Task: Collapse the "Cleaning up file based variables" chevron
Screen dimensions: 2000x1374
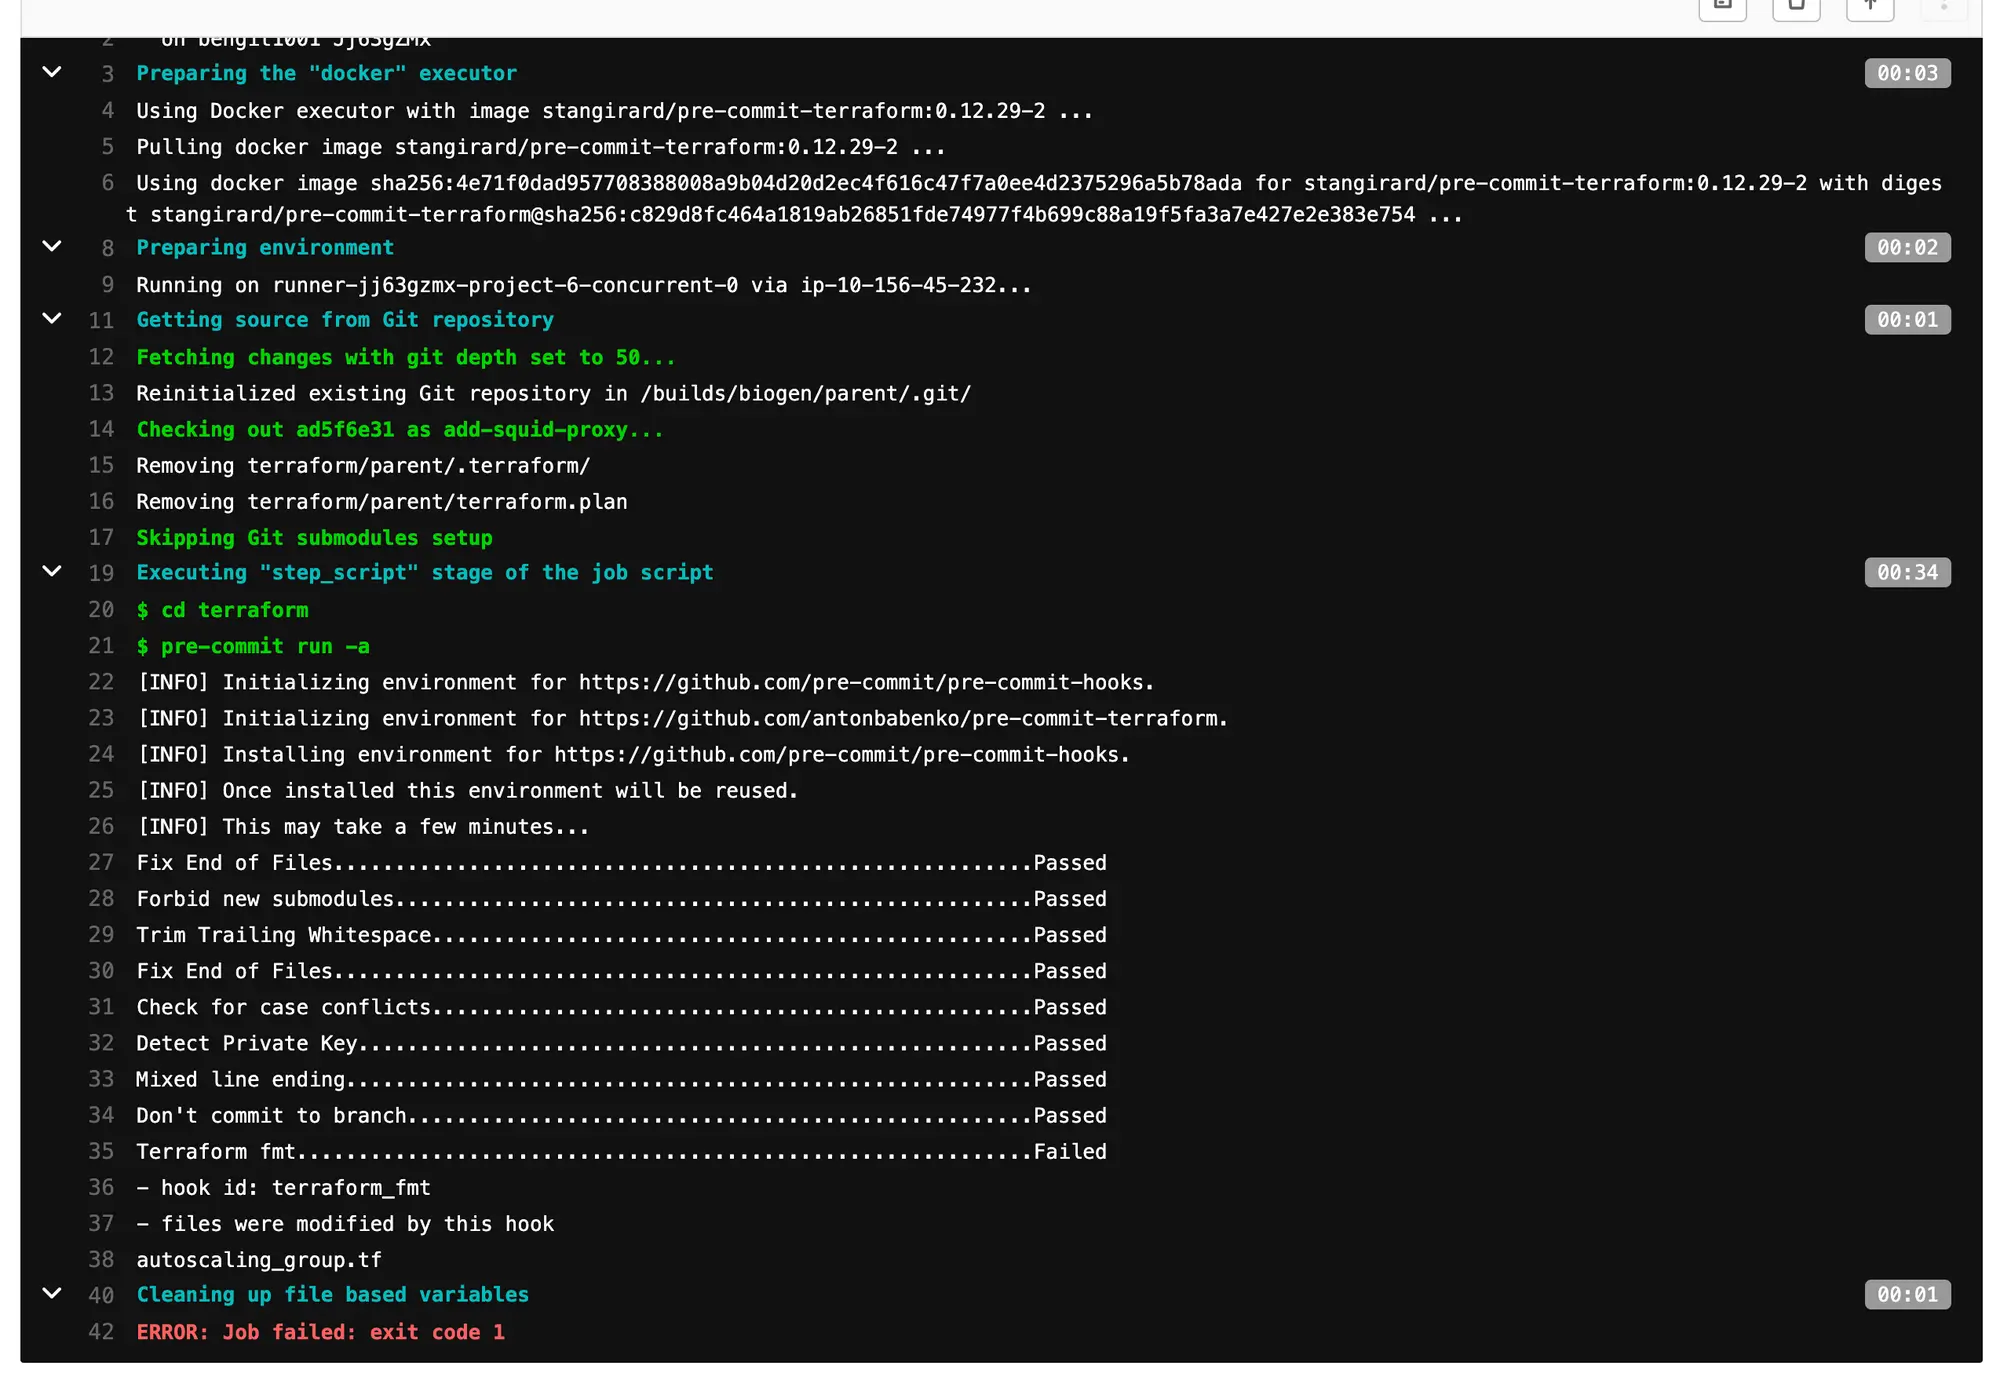Action: coord(52,1293)
